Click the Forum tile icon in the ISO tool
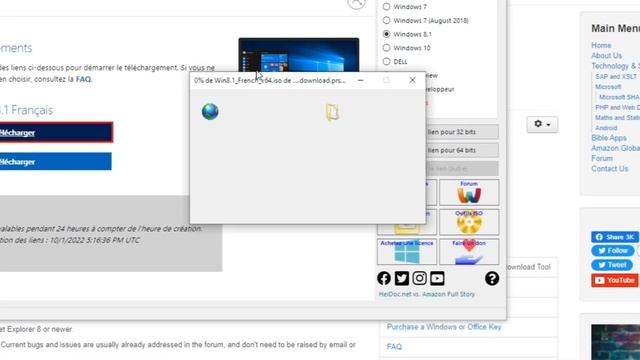The height and width of the screenshot is (360, 640). (469, 192)
